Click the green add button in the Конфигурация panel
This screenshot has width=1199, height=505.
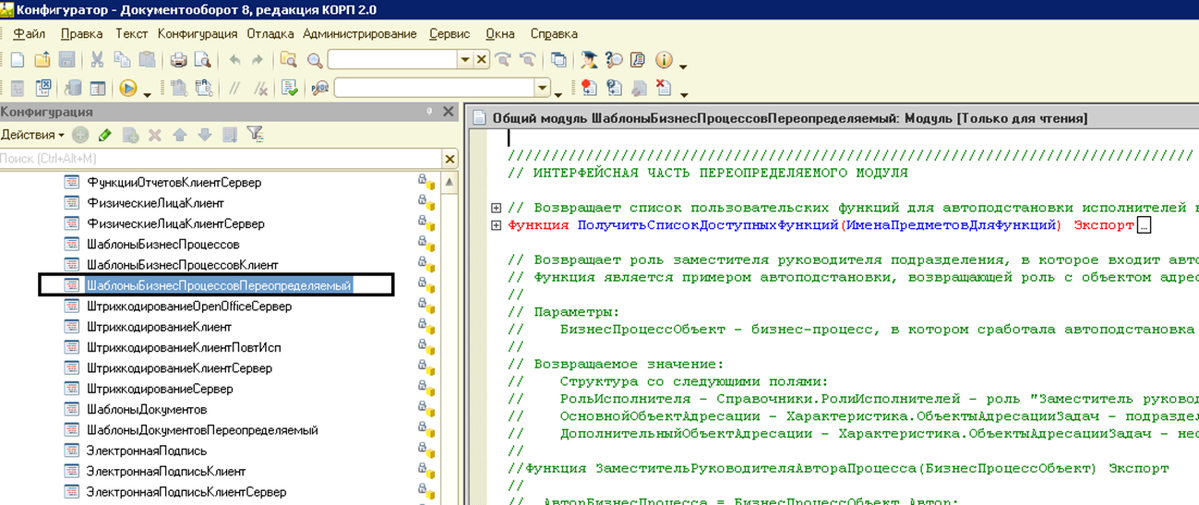point(81,135)
